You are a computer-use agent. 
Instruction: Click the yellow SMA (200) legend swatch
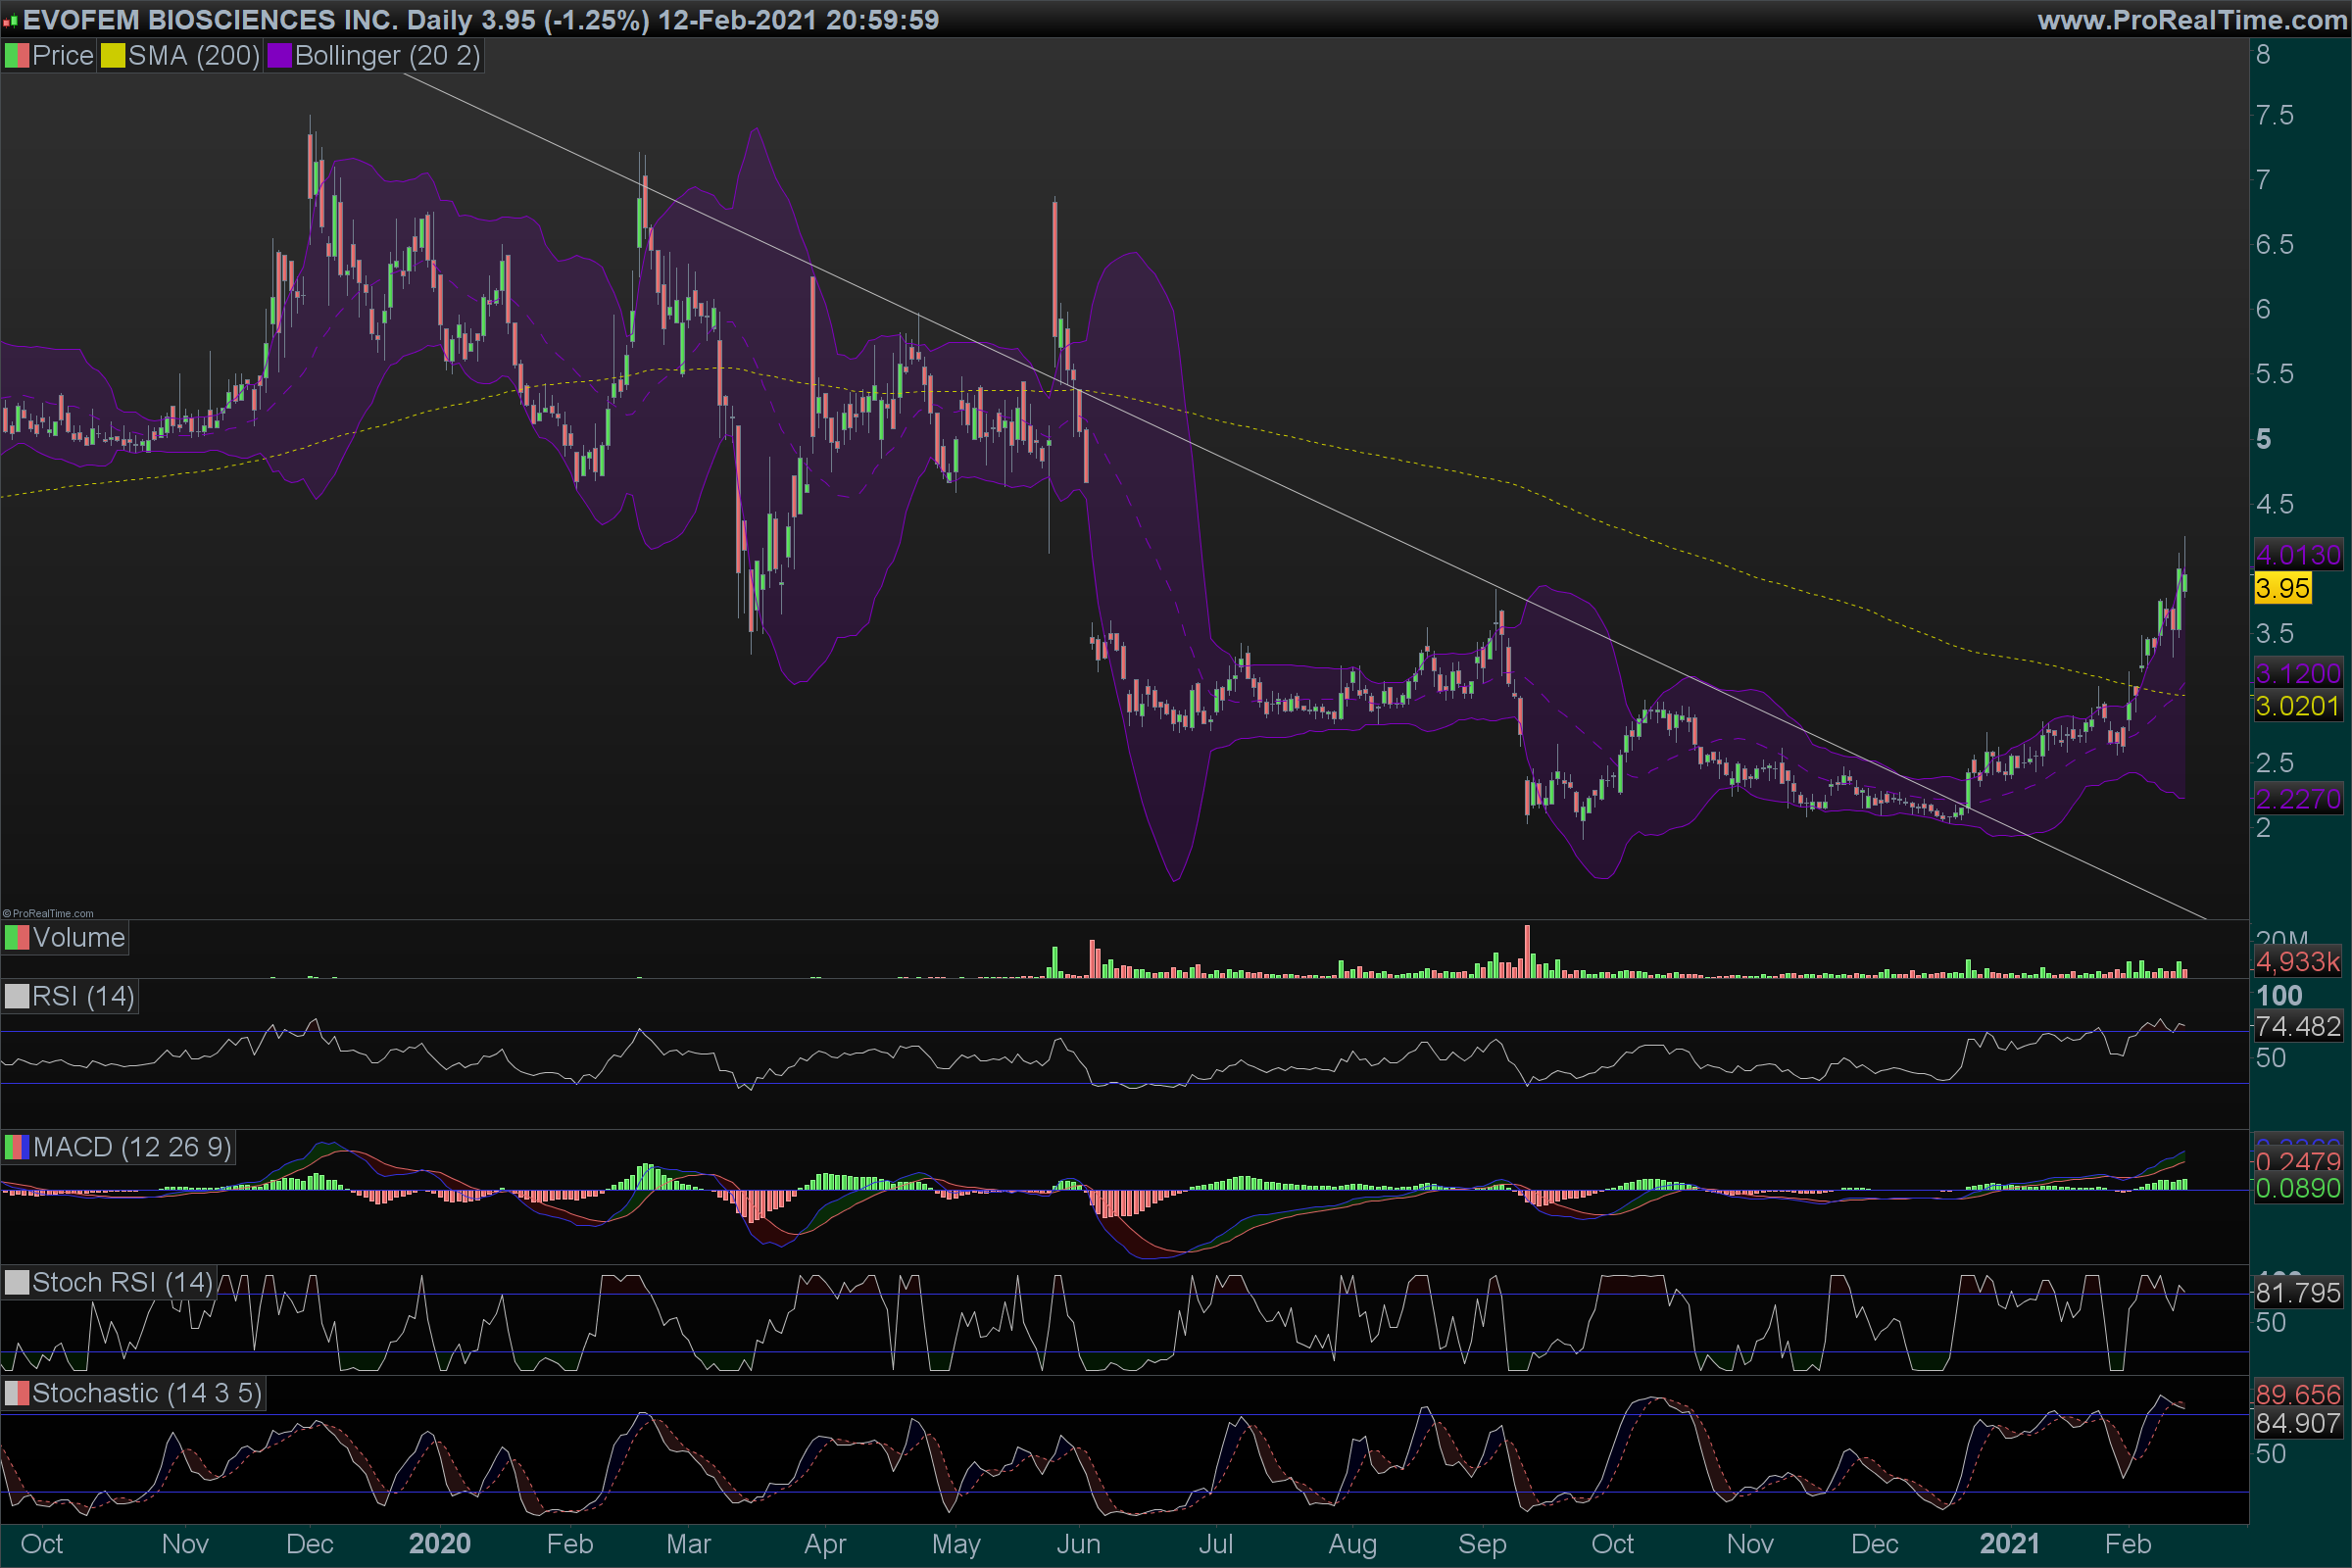113,56
